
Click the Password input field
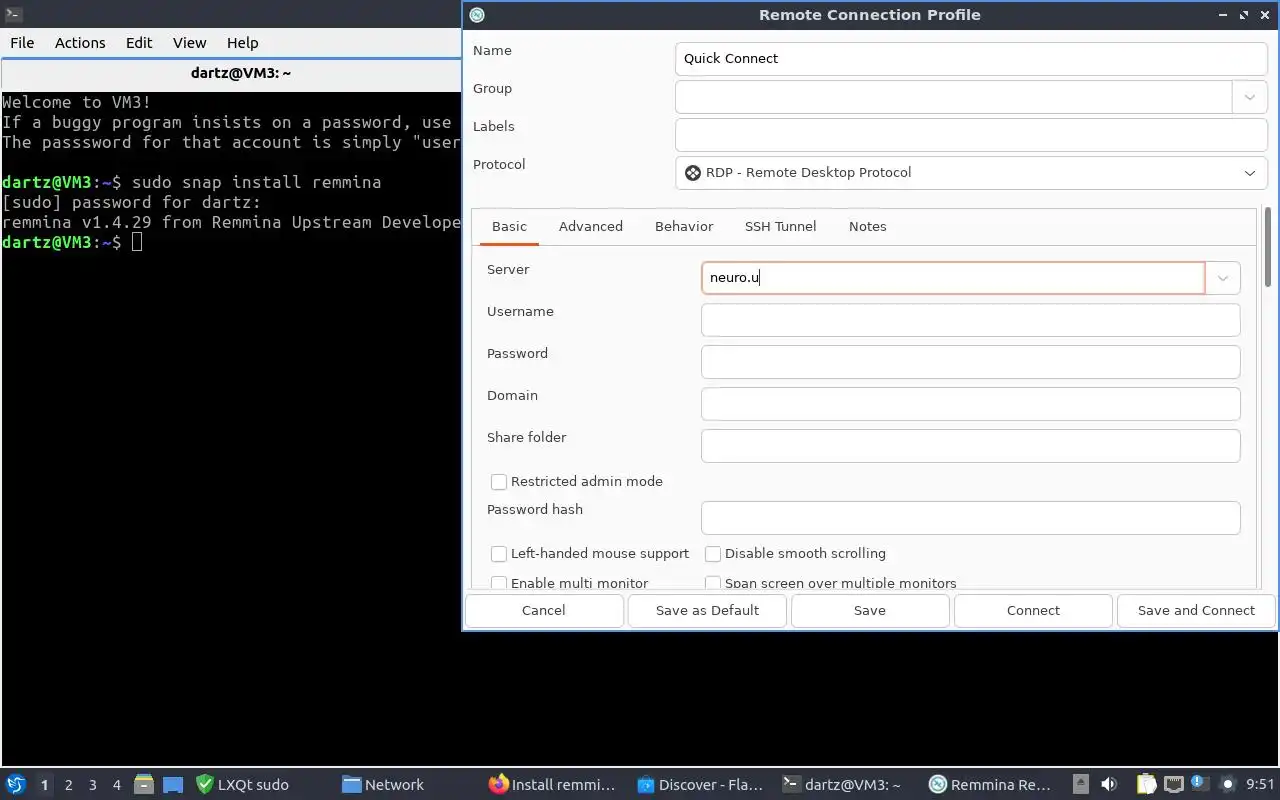click(x=971, y=362)
